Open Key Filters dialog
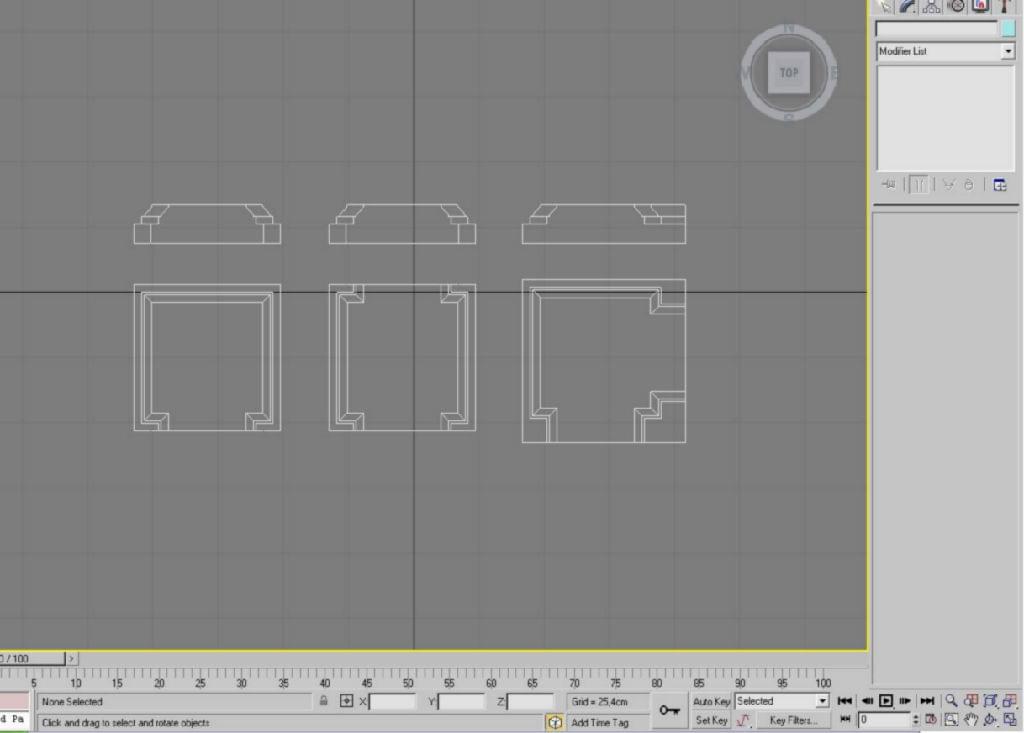Image resolution: width=1024 pixels, height=733 pixels. click(793, 720)
